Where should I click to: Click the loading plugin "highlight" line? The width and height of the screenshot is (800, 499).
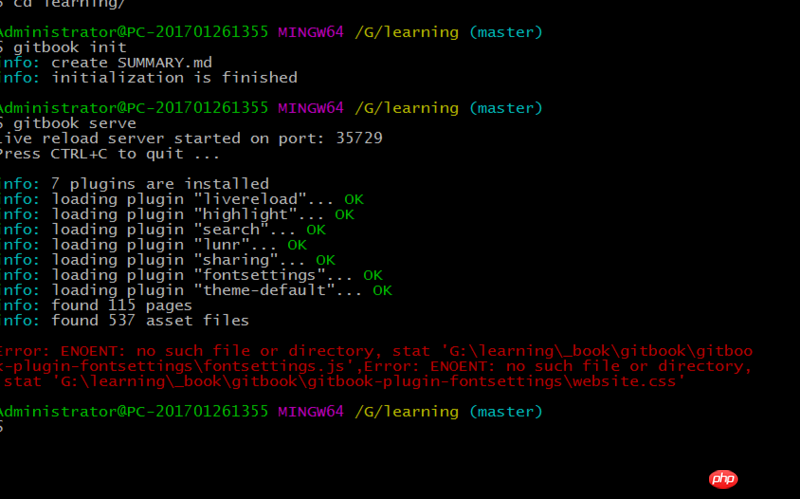177,214
